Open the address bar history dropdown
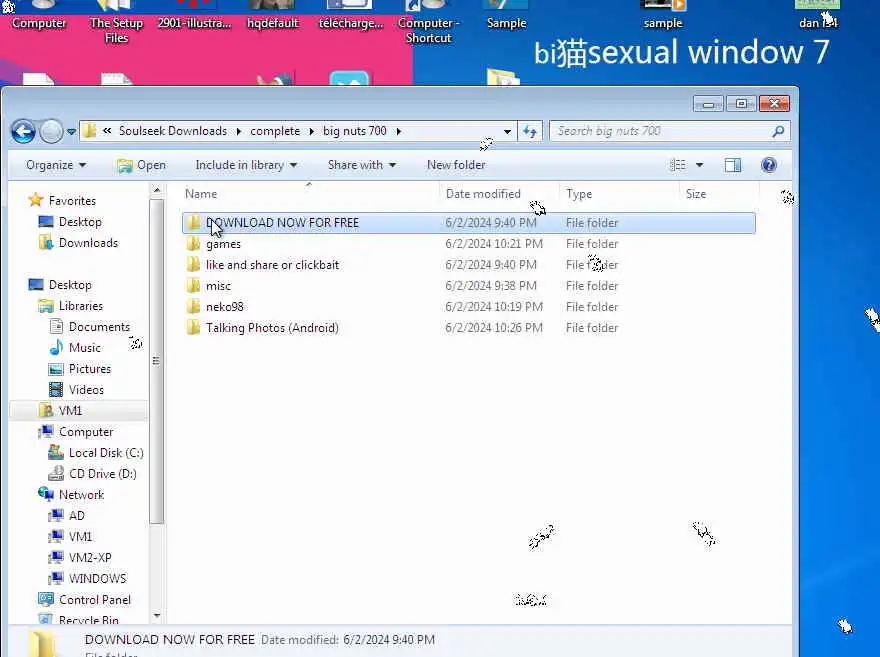 point(507,132)
